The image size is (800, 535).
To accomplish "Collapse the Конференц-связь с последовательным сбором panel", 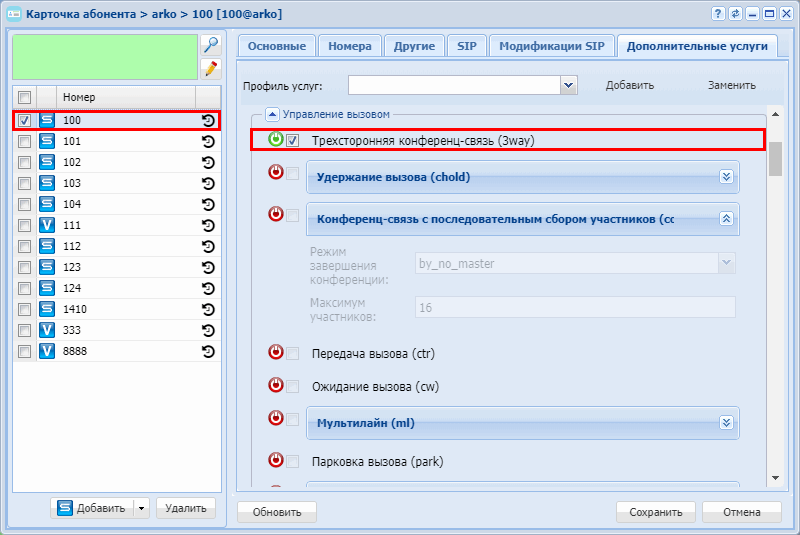I will pyautogui.click(x=727, y=219).
